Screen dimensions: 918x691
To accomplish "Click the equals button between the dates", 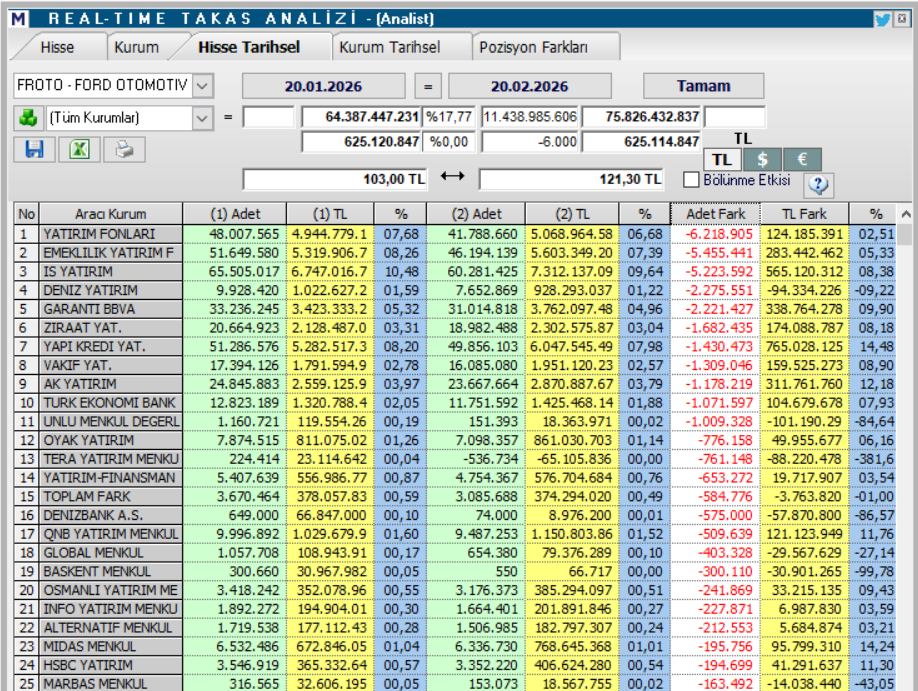I will pos(427,86).
